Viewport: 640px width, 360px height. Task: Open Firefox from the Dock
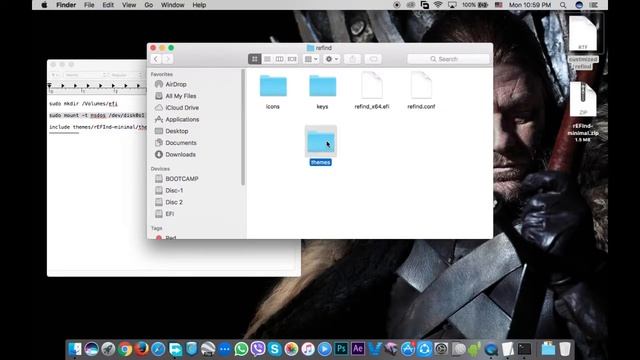pyautogui.click(x=142, y=349)
